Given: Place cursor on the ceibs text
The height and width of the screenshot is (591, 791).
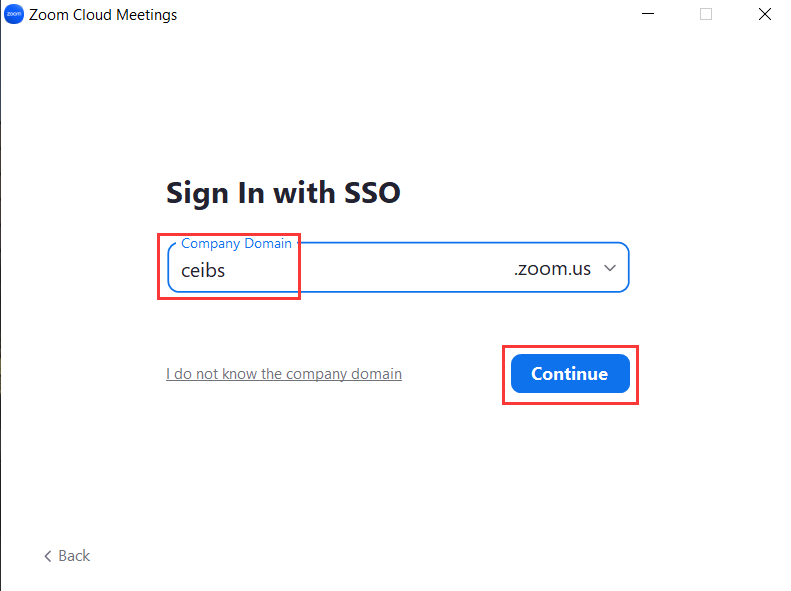Looking at the screenshot, I should [203, 271].
